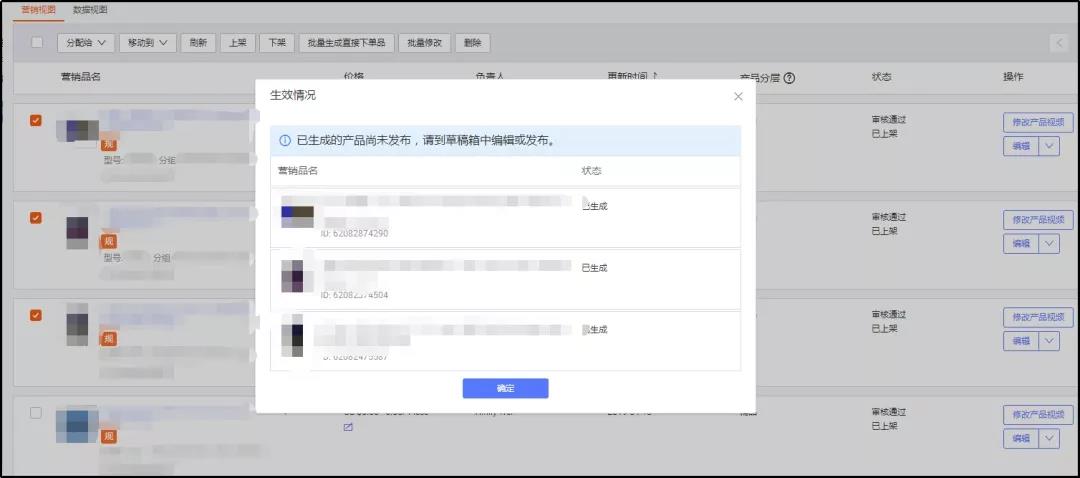
Task: Click the 操作 column header
Action: point(1013,76)
